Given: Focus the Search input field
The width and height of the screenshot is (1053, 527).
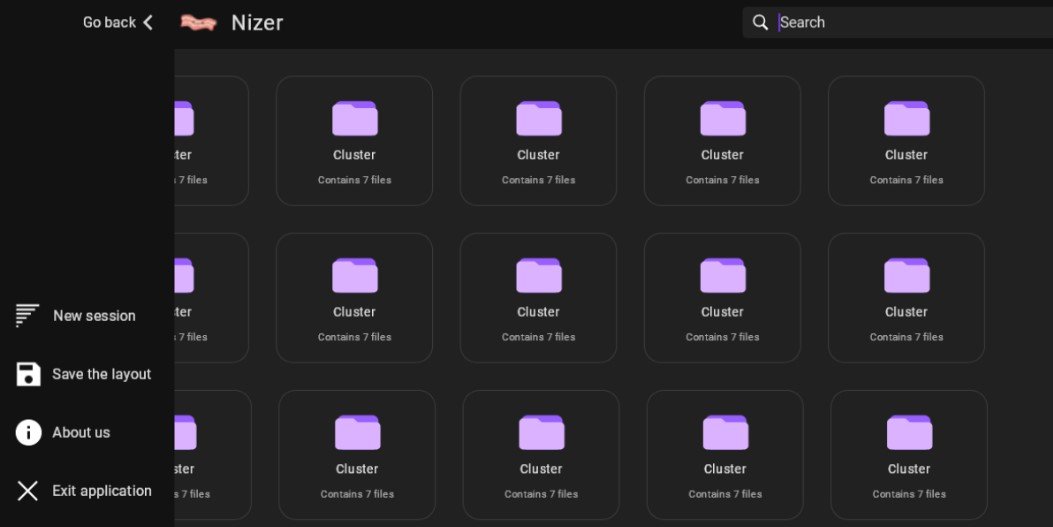Looking at the screenshot, I should 900,22.
